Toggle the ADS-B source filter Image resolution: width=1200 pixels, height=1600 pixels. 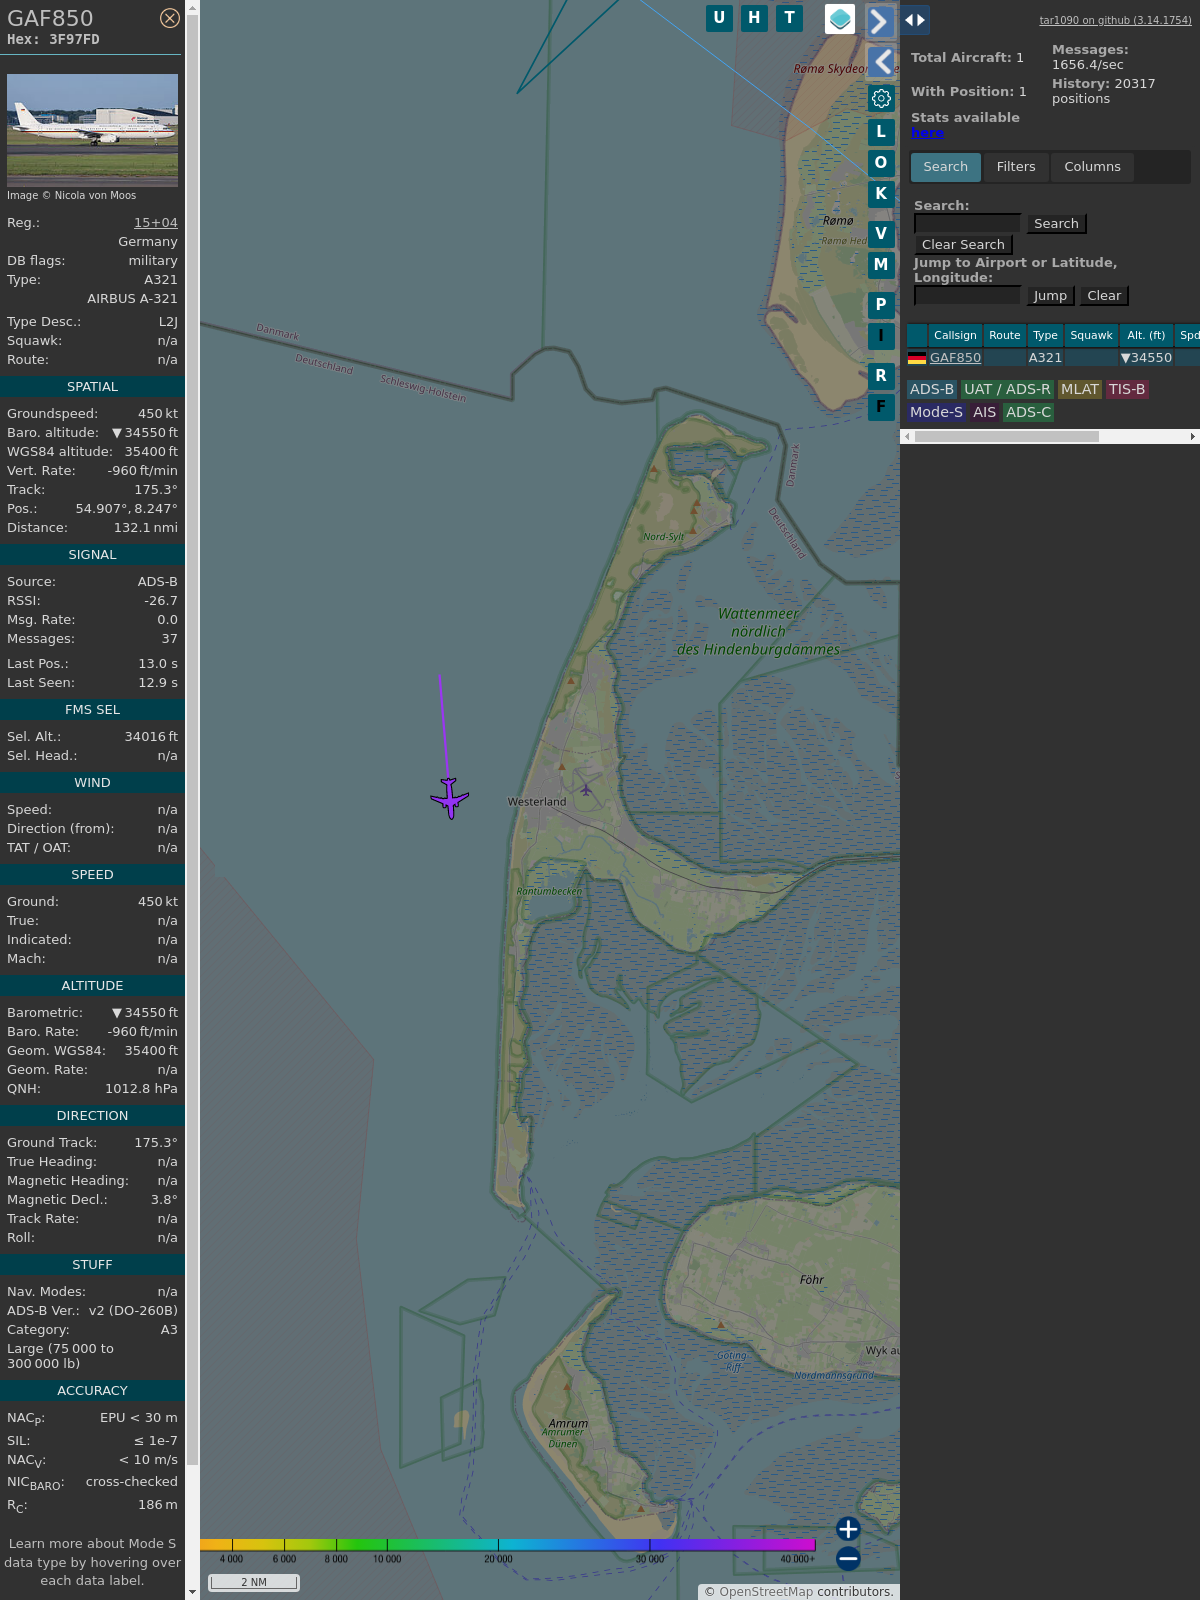[932, 390]
